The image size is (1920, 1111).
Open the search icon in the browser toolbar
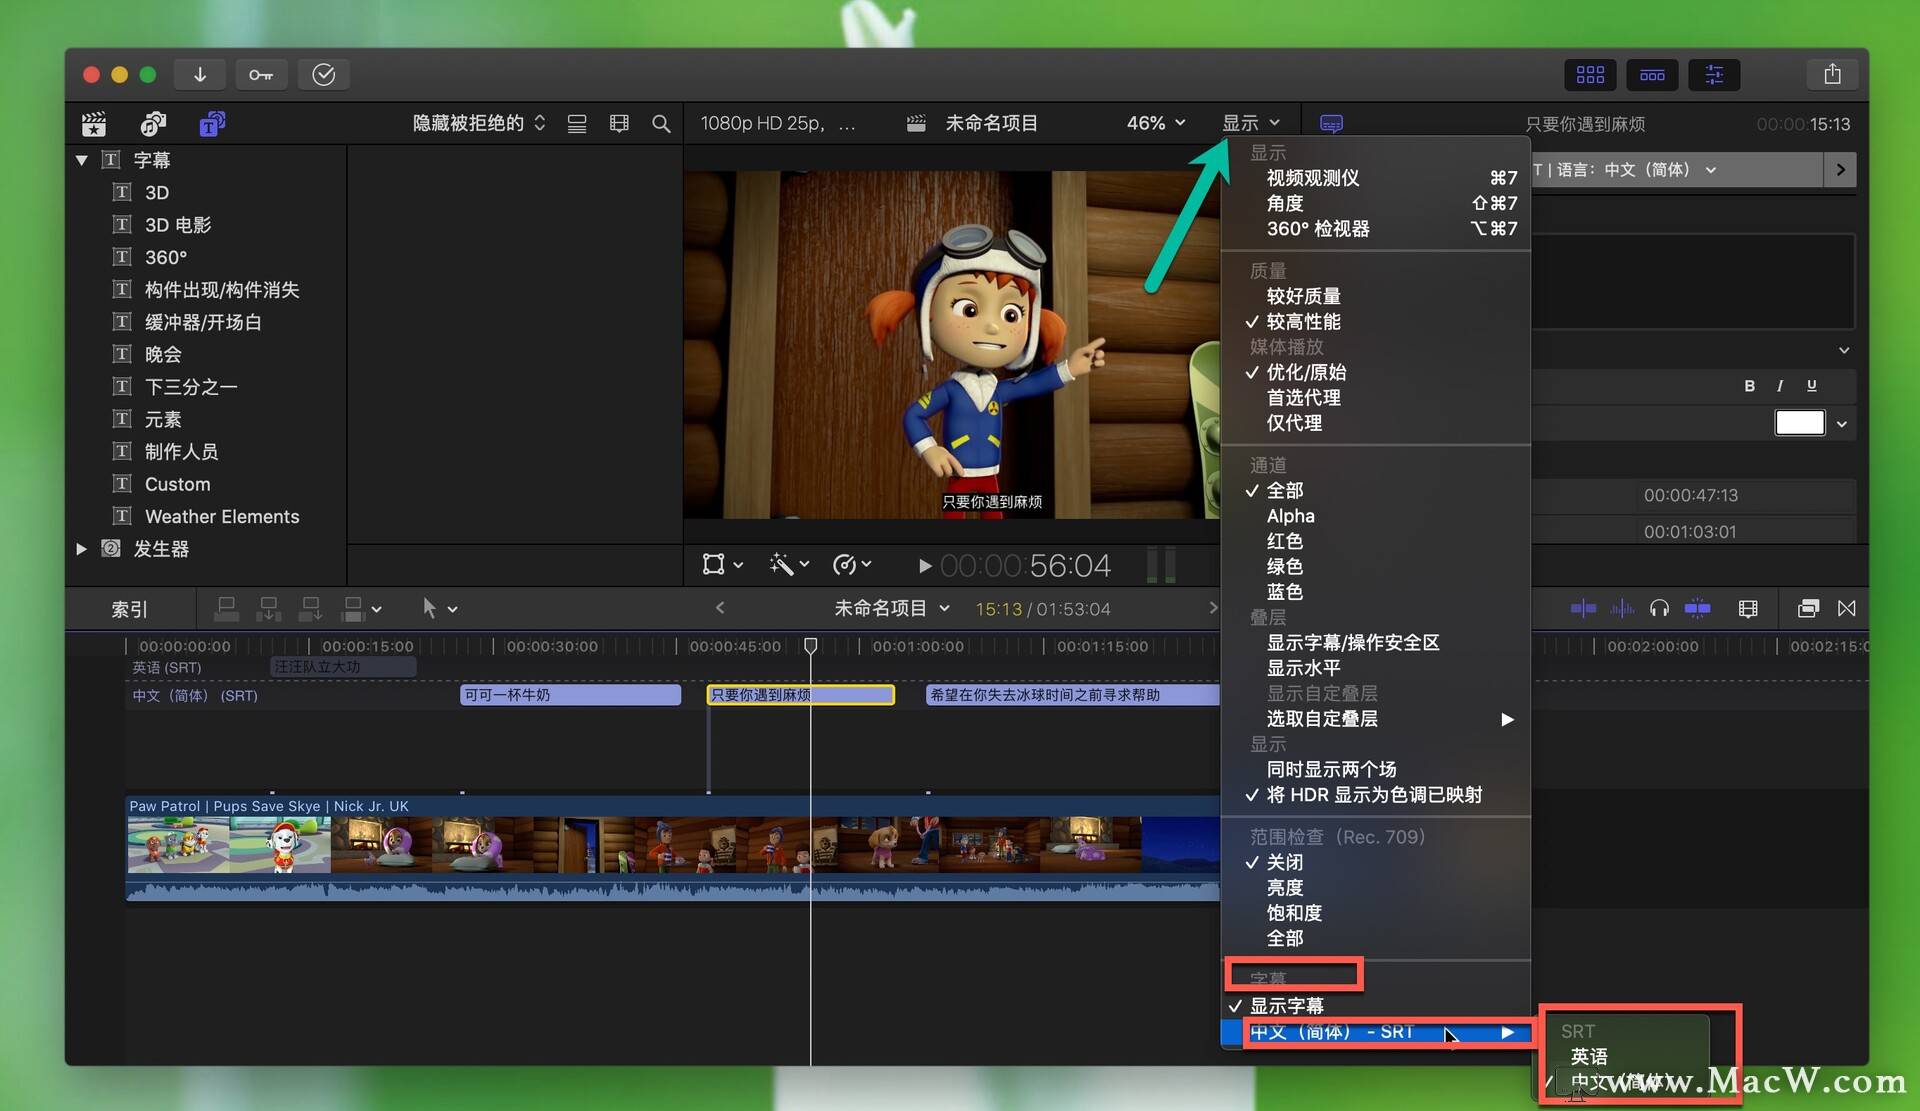(661, 123)
